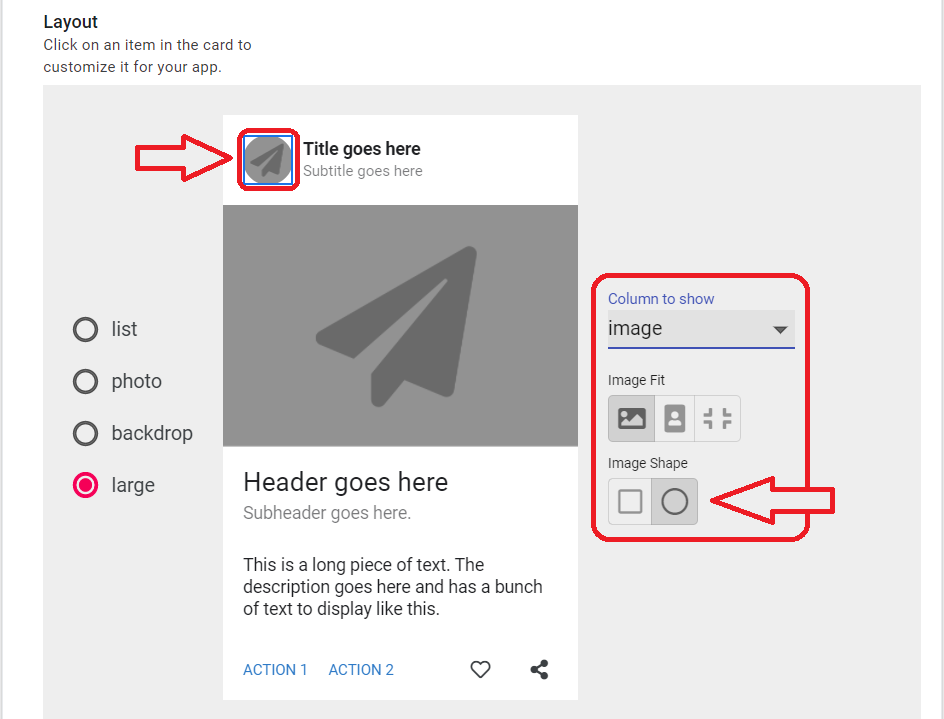Image resolution: width=944 pixels, height=719 pixels.
Task: Select the backdrop layout radio button
Action: tap(85, 434)
